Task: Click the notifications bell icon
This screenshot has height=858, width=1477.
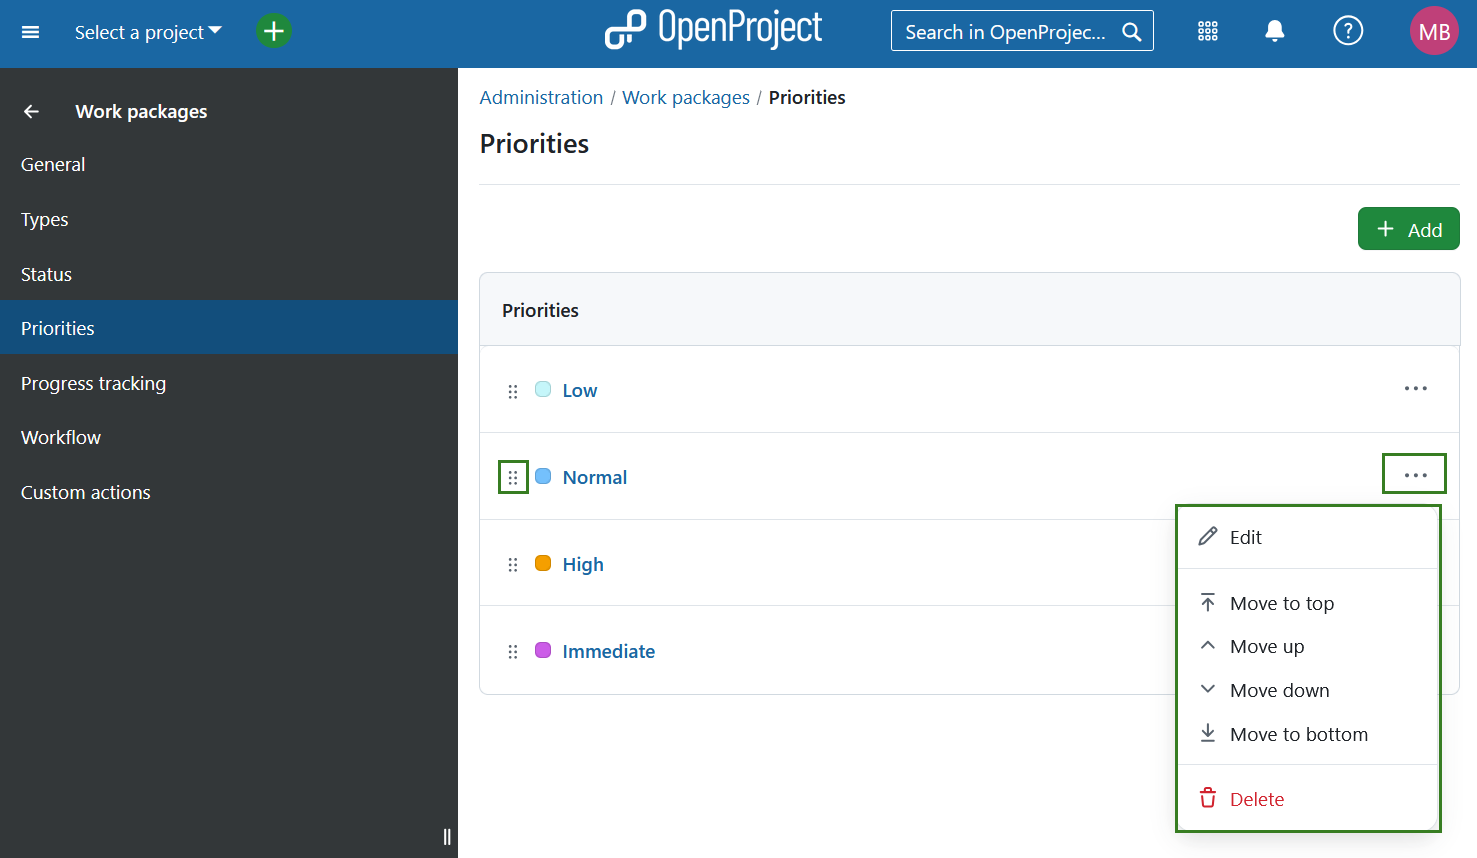Action: (x=1274, y=31)
